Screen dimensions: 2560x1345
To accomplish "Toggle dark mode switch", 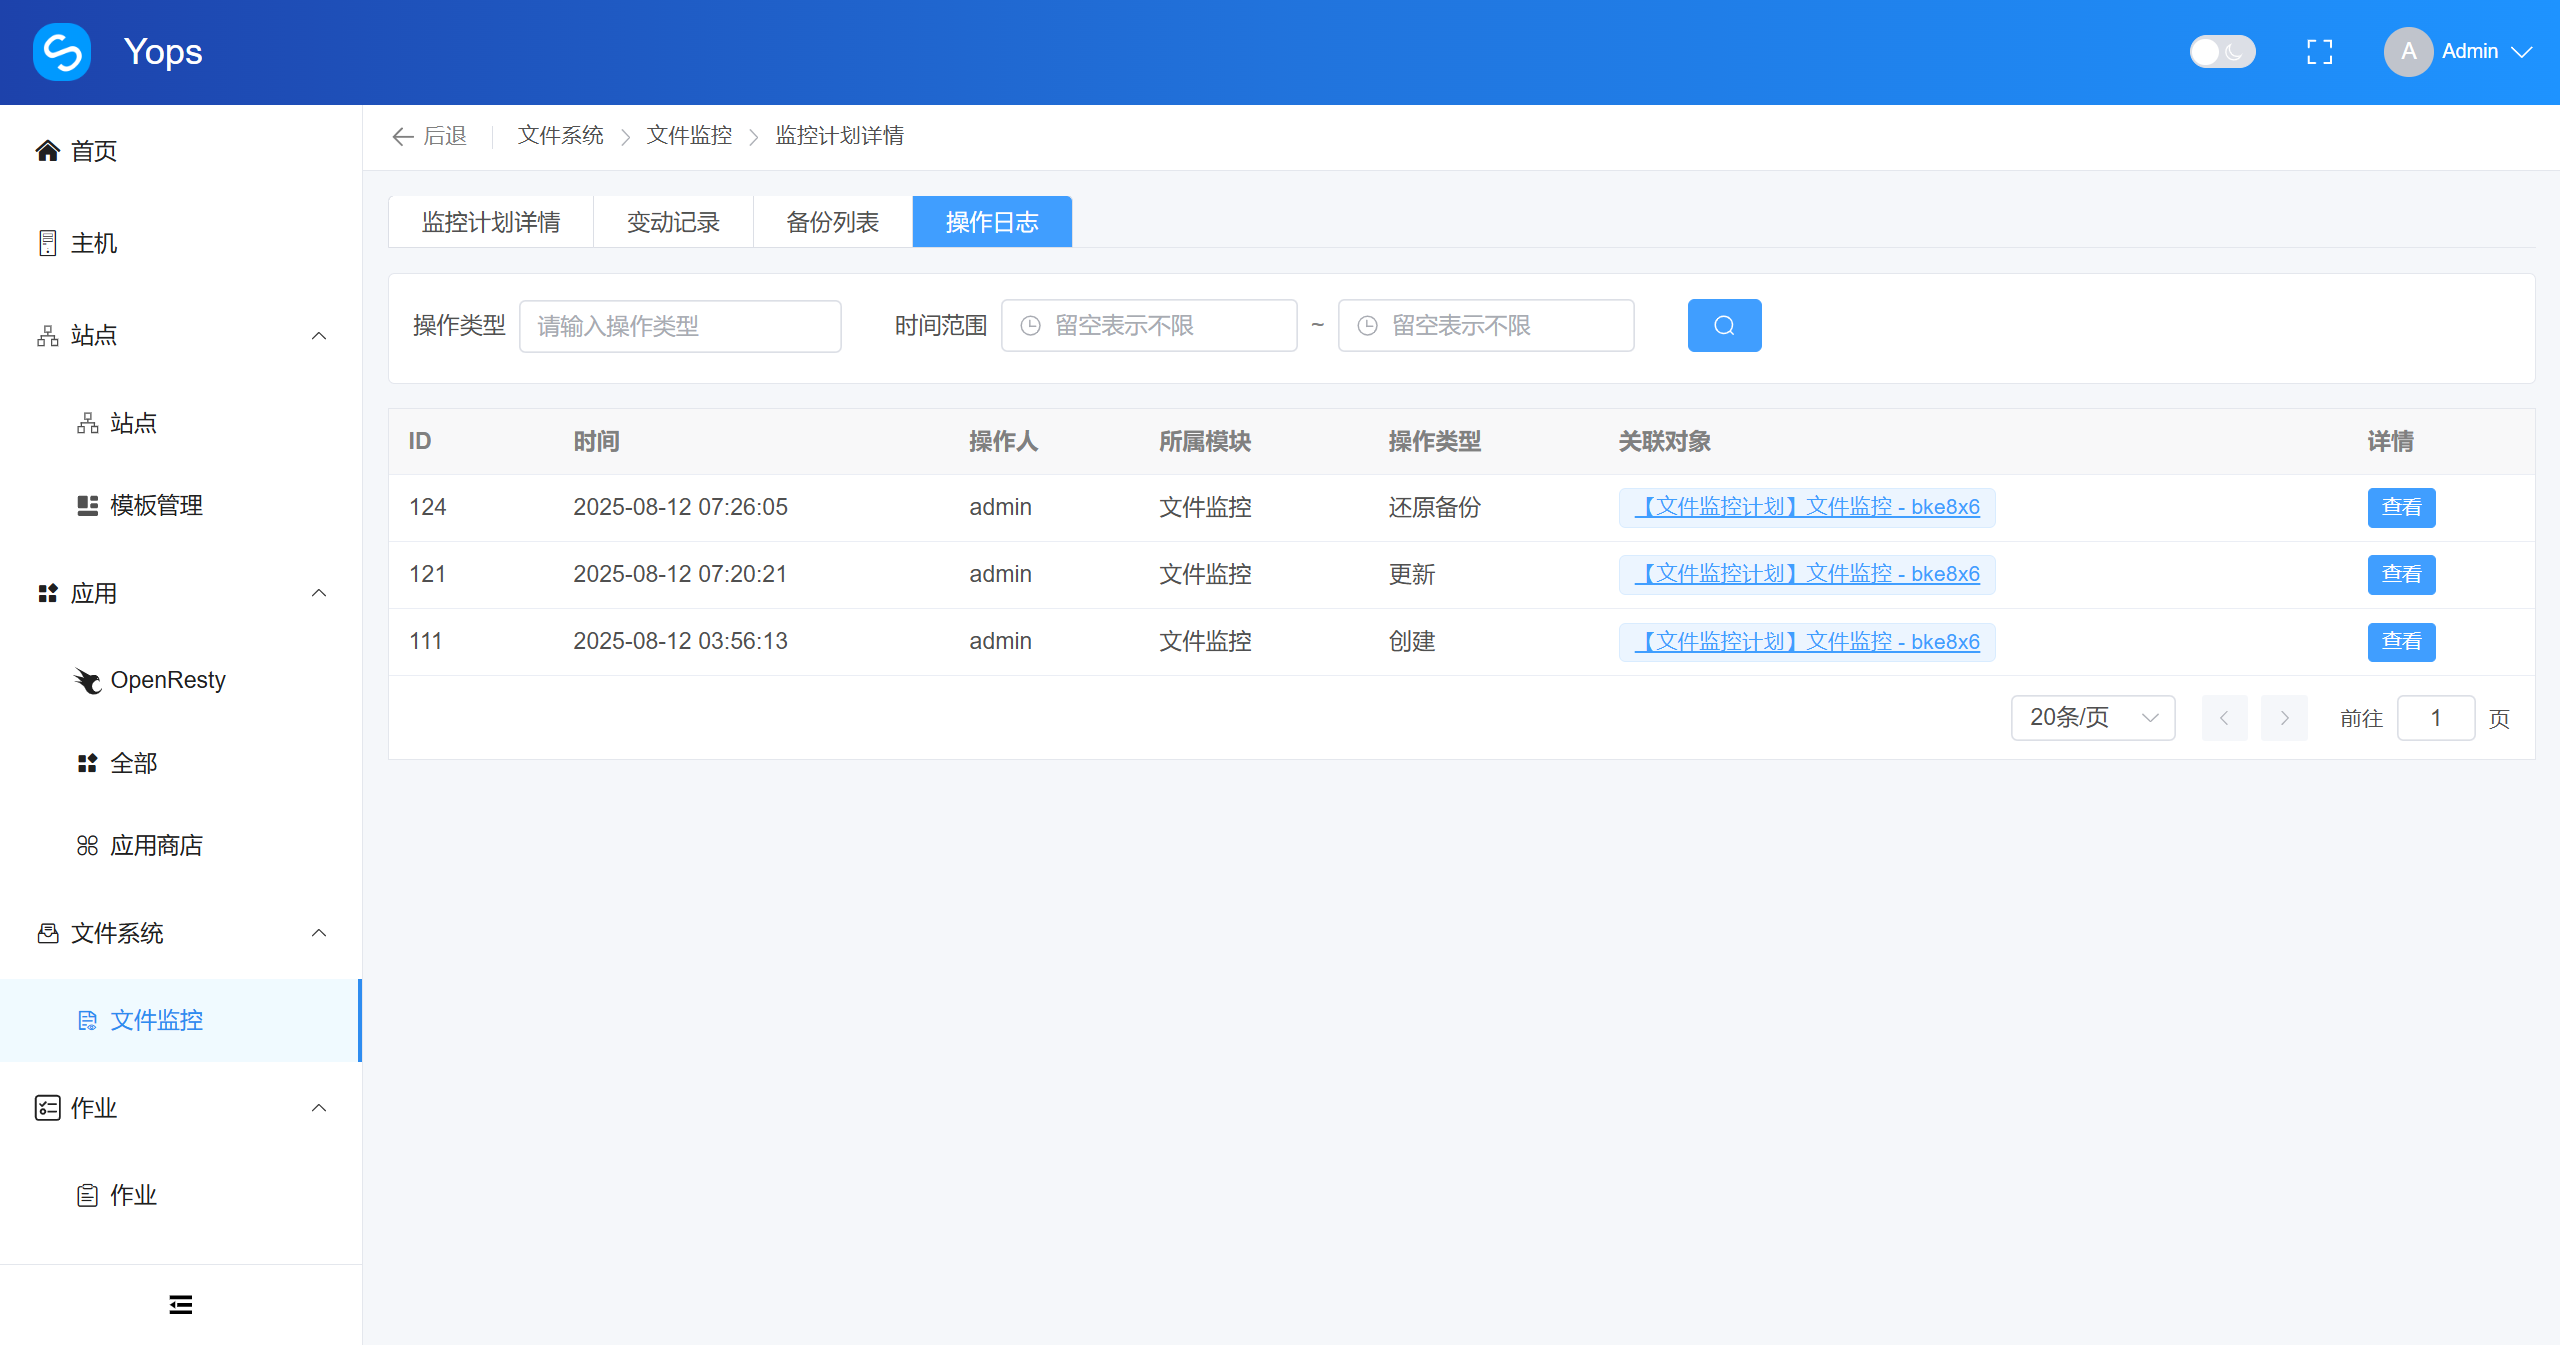I will [2221, 52].
